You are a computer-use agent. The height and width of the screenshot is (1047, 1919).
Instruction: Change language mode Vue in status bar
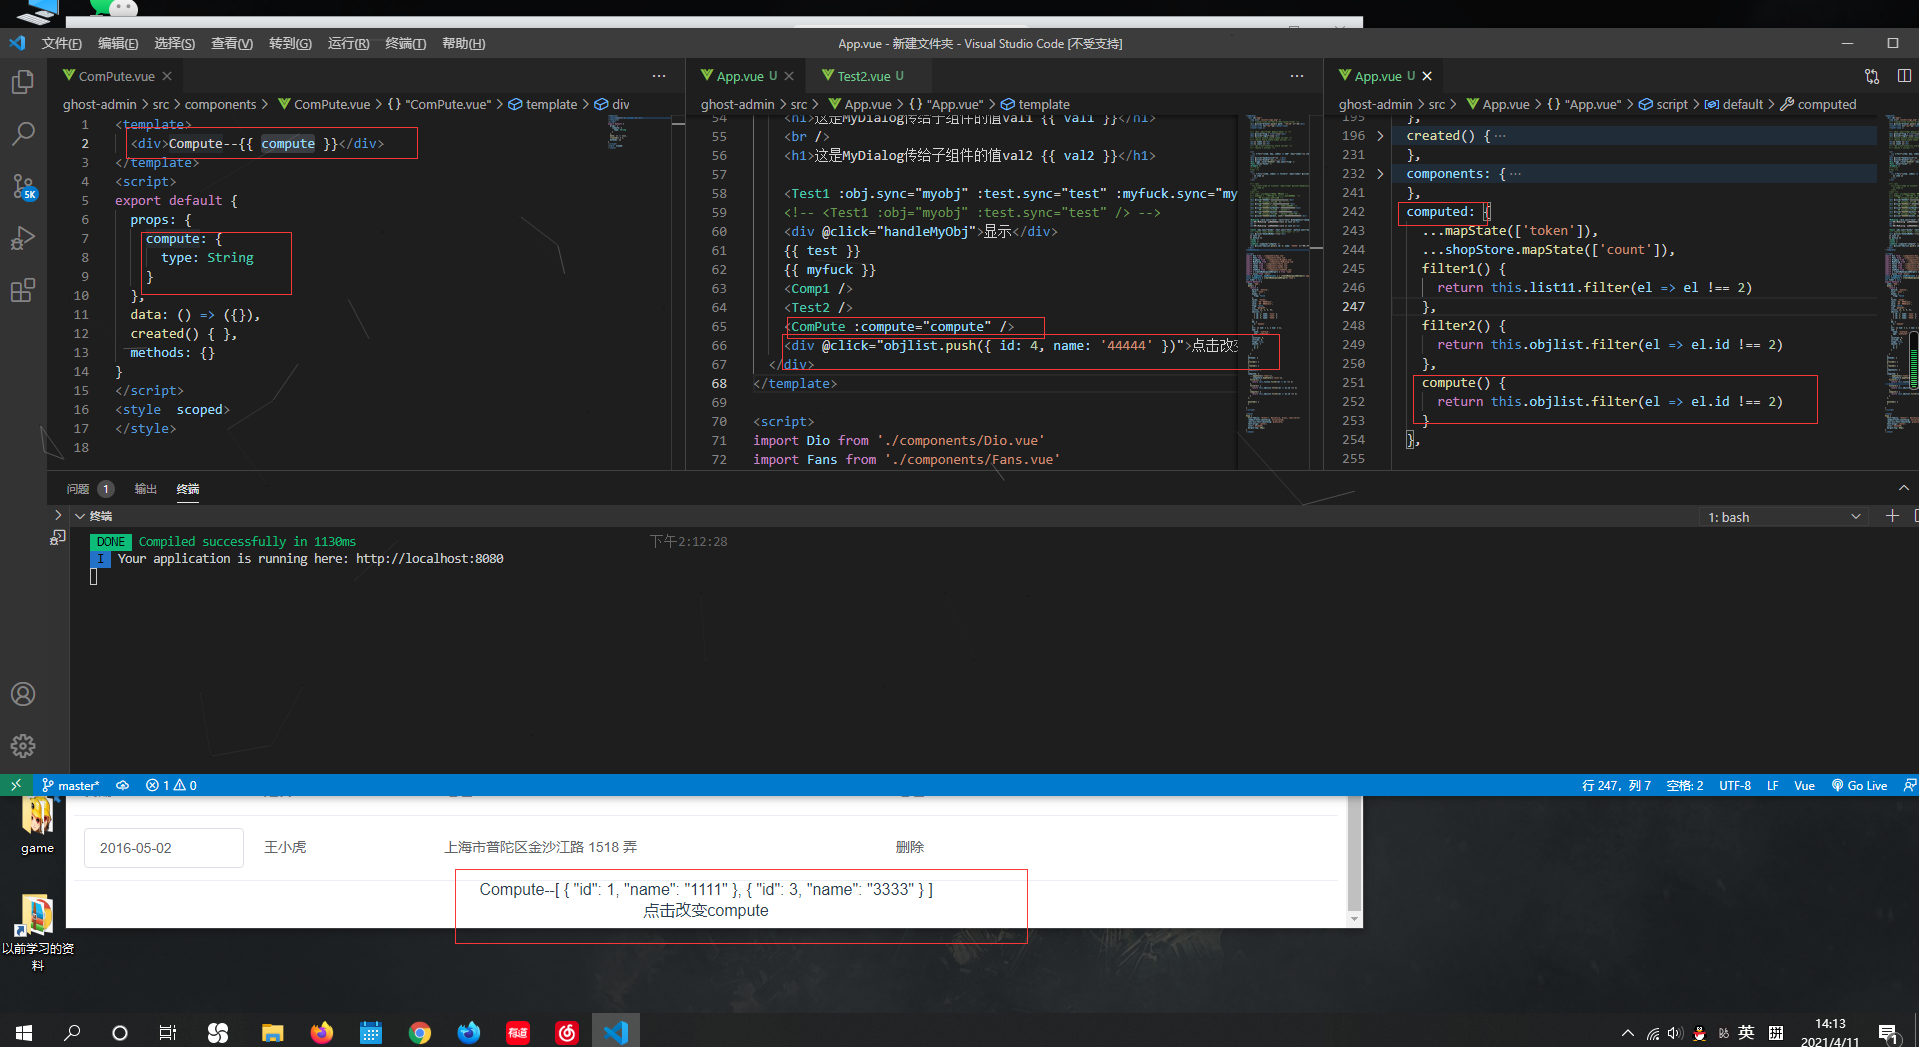(1804, 785)
